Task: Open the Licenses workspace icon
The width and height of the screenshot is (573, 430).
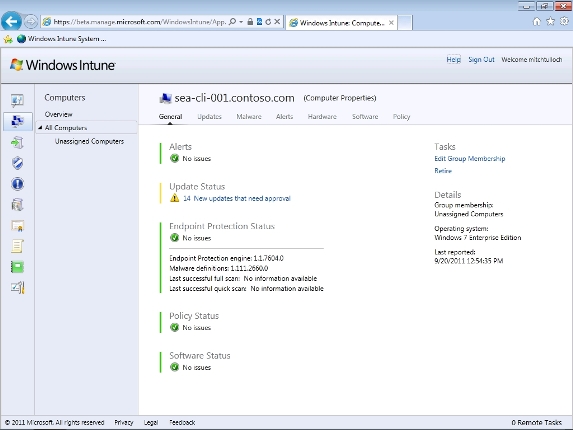Action: (x=17, y=226)
